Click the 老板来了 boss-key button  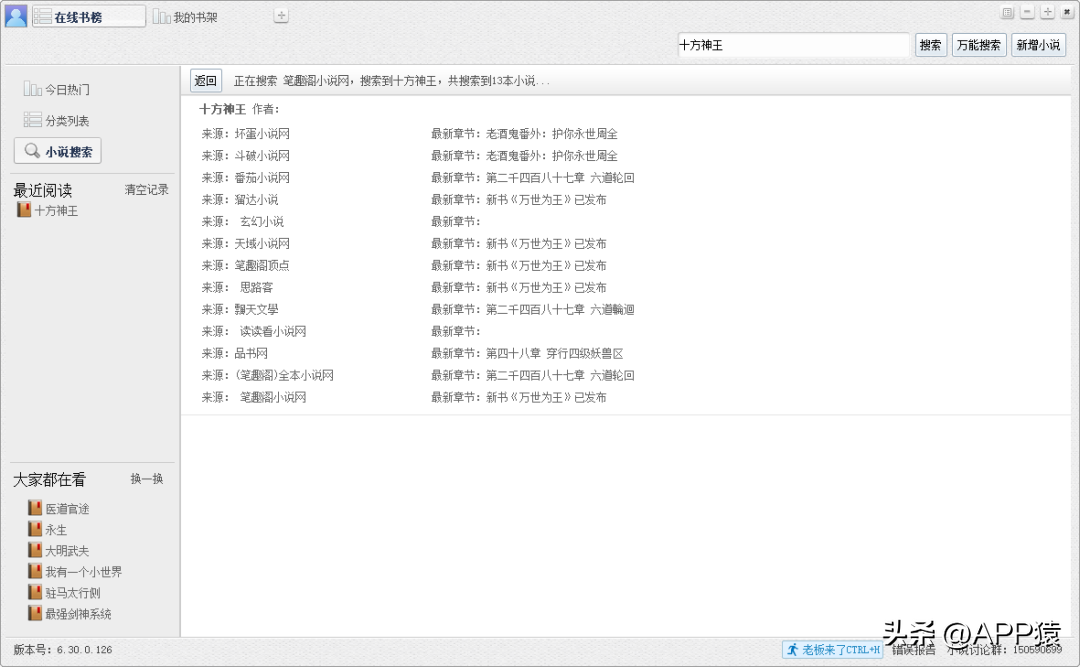(x=833, y=650)
